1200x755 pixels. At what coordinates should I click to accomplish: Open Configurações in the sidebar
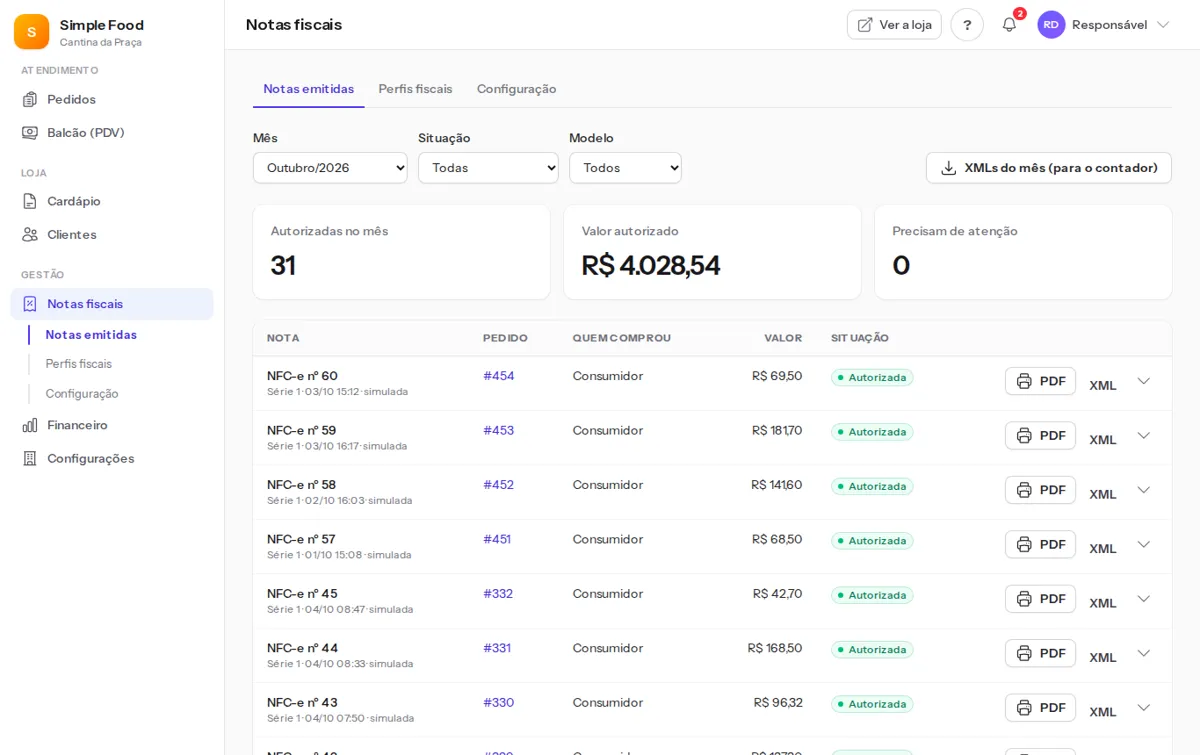[112, 458]
